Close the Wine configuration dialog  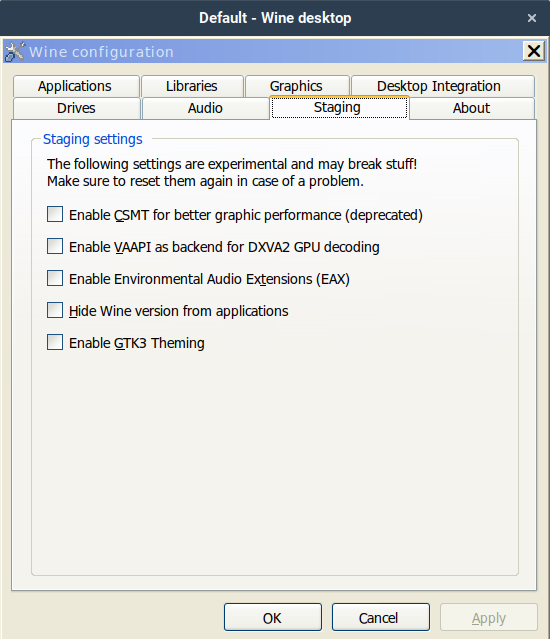(534, 51)
